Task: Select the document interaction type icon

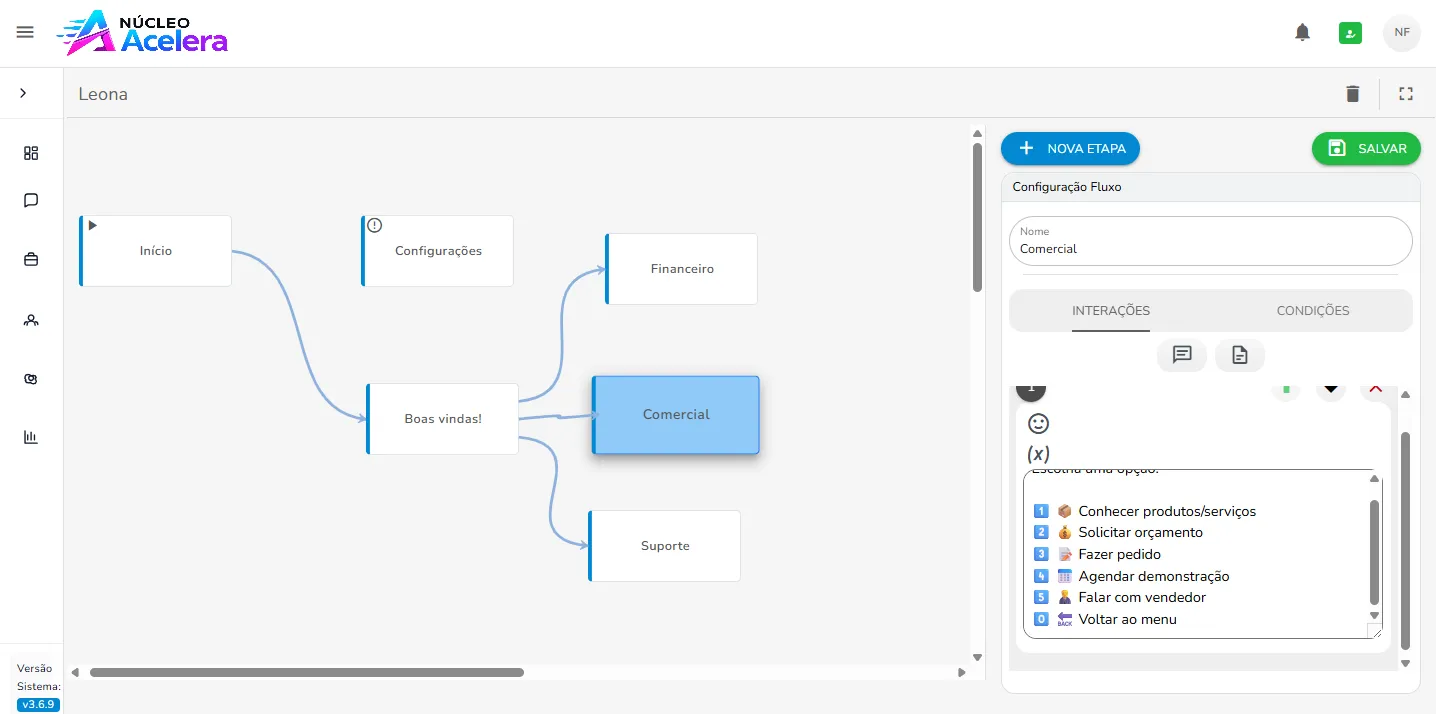Action: tap(1240, 355)
